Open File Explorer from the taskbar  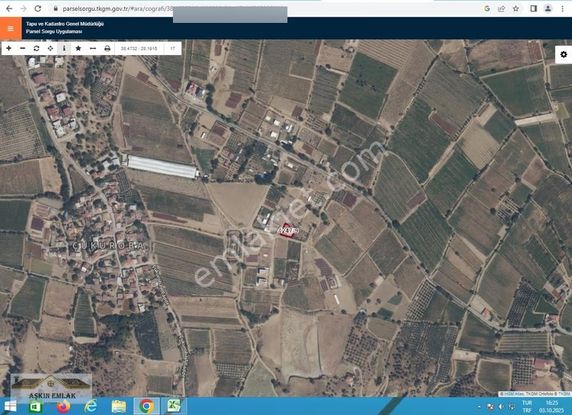click(119, 406)
